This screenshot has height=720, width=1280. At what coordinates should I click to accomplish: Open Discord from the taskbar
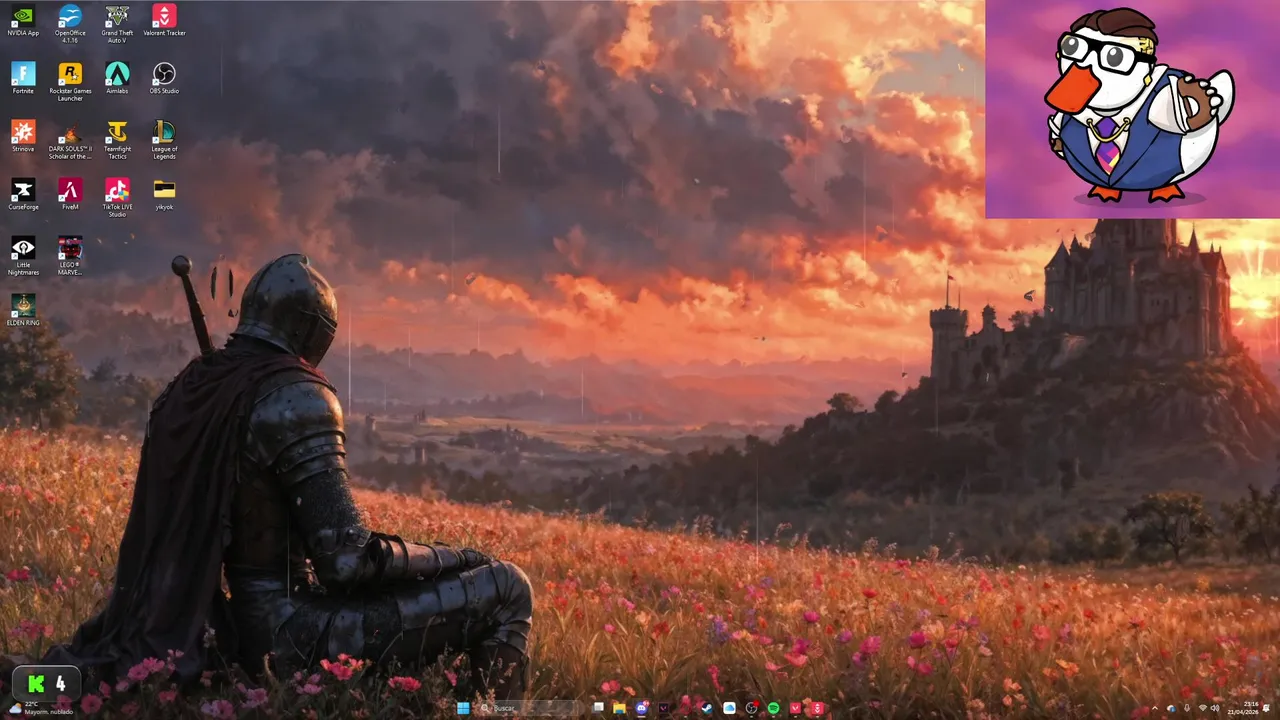(x=642, y=708)
